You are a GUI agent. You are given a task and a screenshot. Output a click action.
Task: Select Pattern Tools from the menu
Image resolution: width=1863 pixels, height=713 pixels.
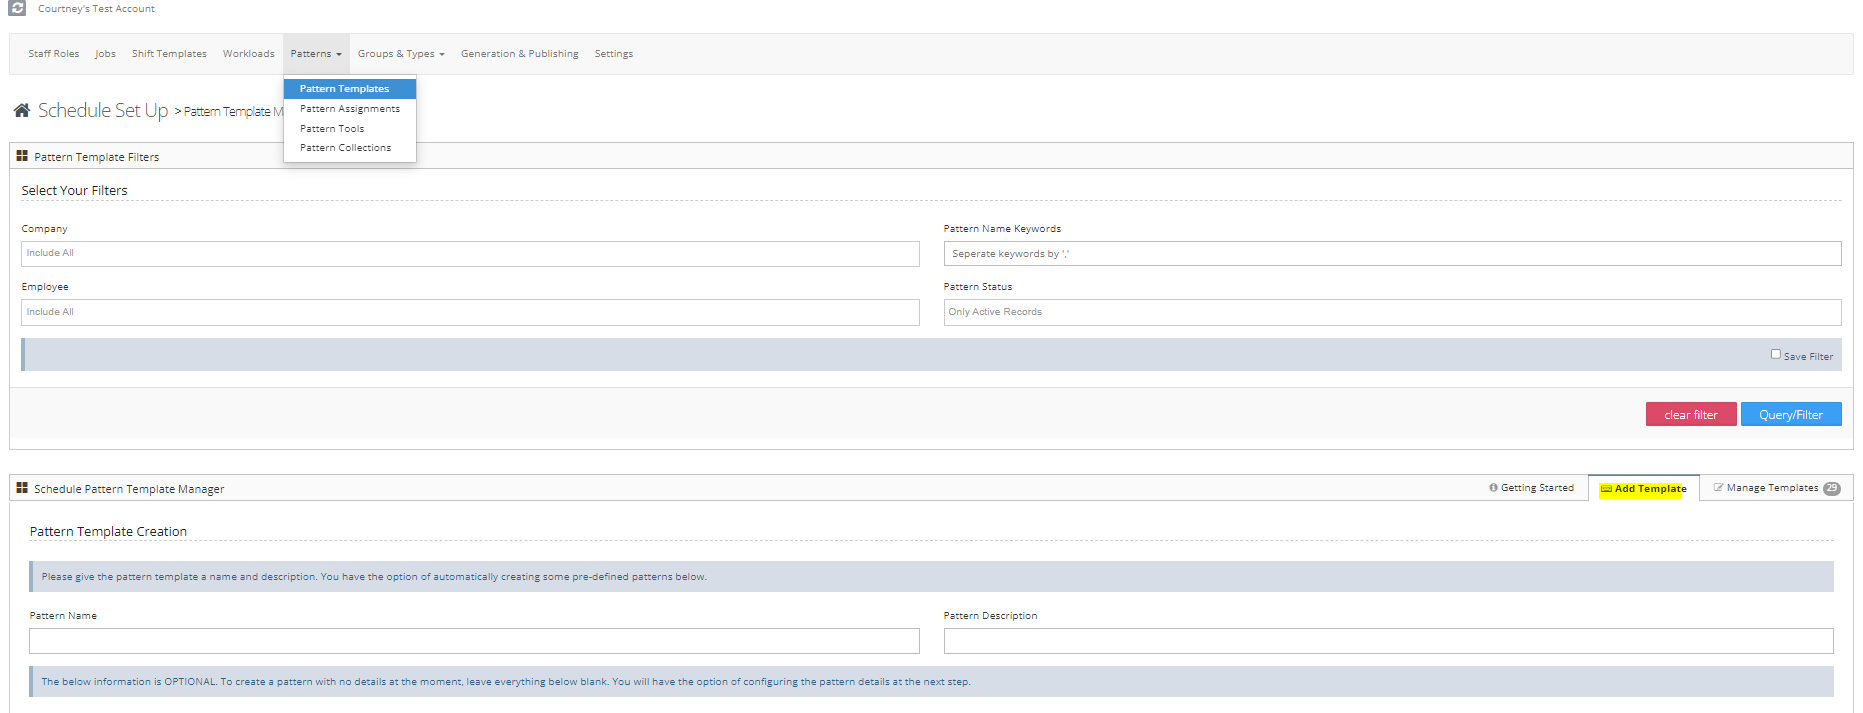pyautogui.click(x=332, y=129)
